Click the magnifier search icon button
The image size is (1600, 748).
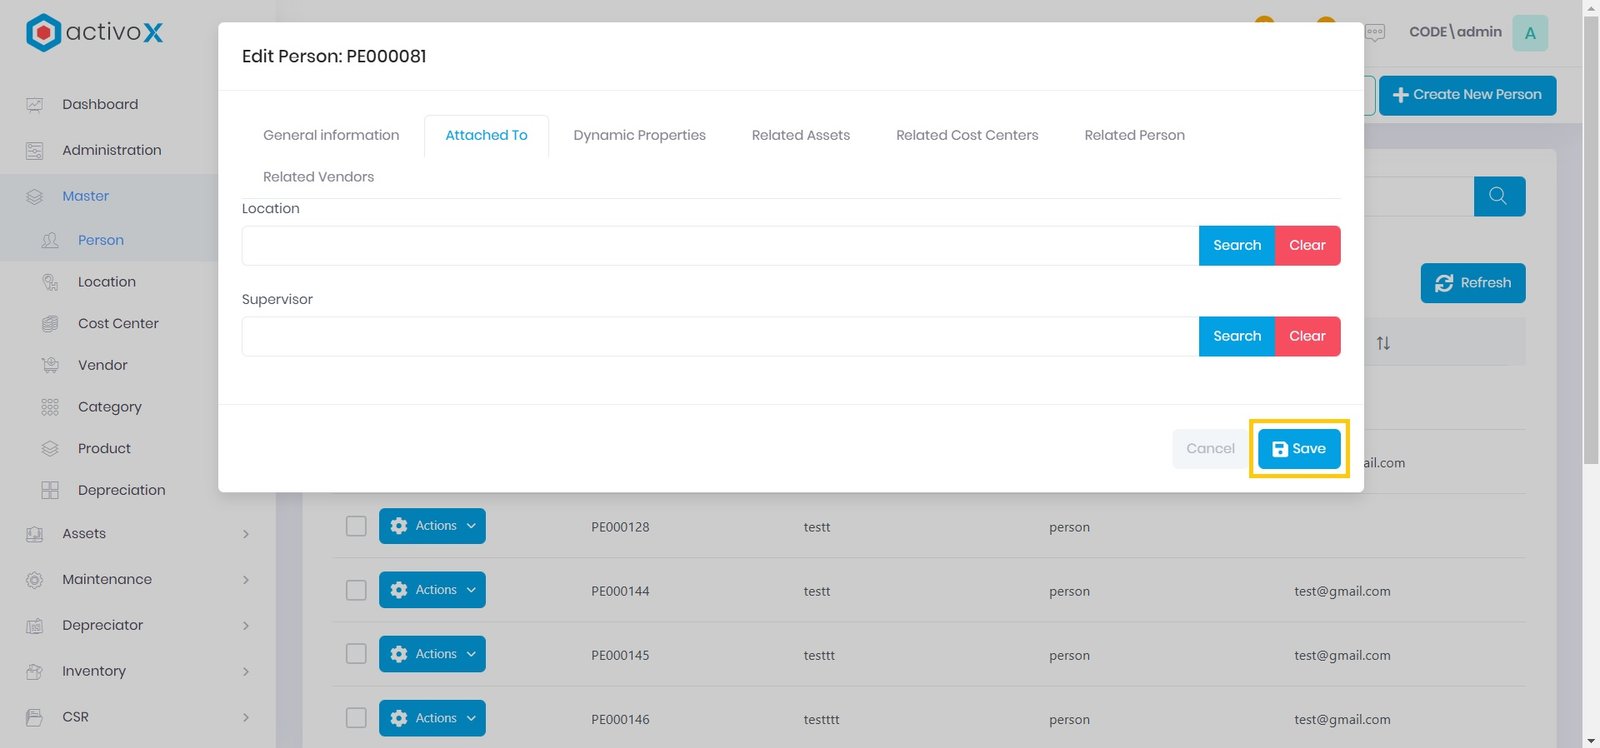[x=1498, y=196]
